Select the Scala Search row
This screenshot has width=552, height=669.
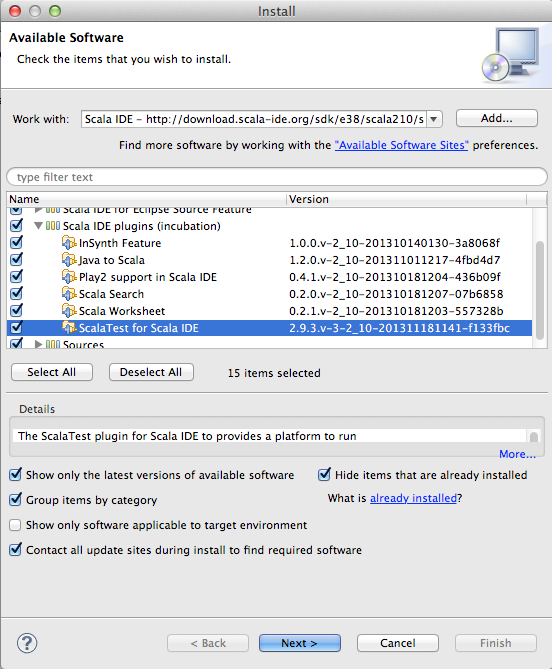pyautogui.click(x=269, y=294)
